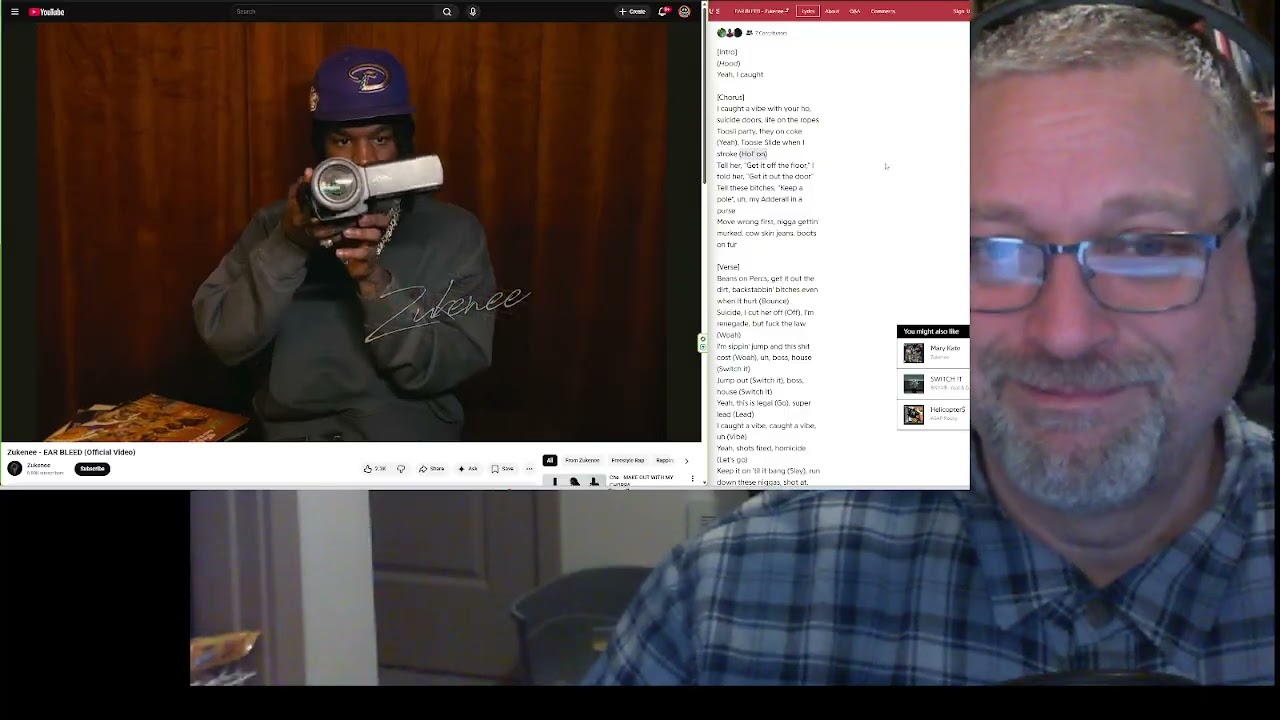Screen dimensions: 1280x720
Task: Click the highlighted "(Hol' on)" lyric
Action: click(753, 154)
